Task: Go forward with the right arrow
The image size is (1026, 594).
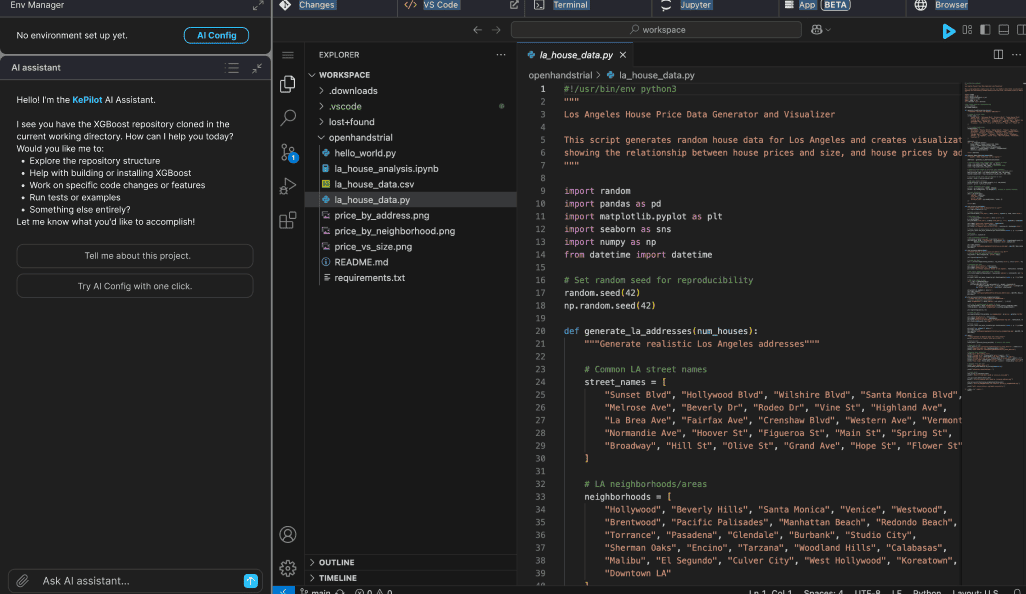Action: 496,30
